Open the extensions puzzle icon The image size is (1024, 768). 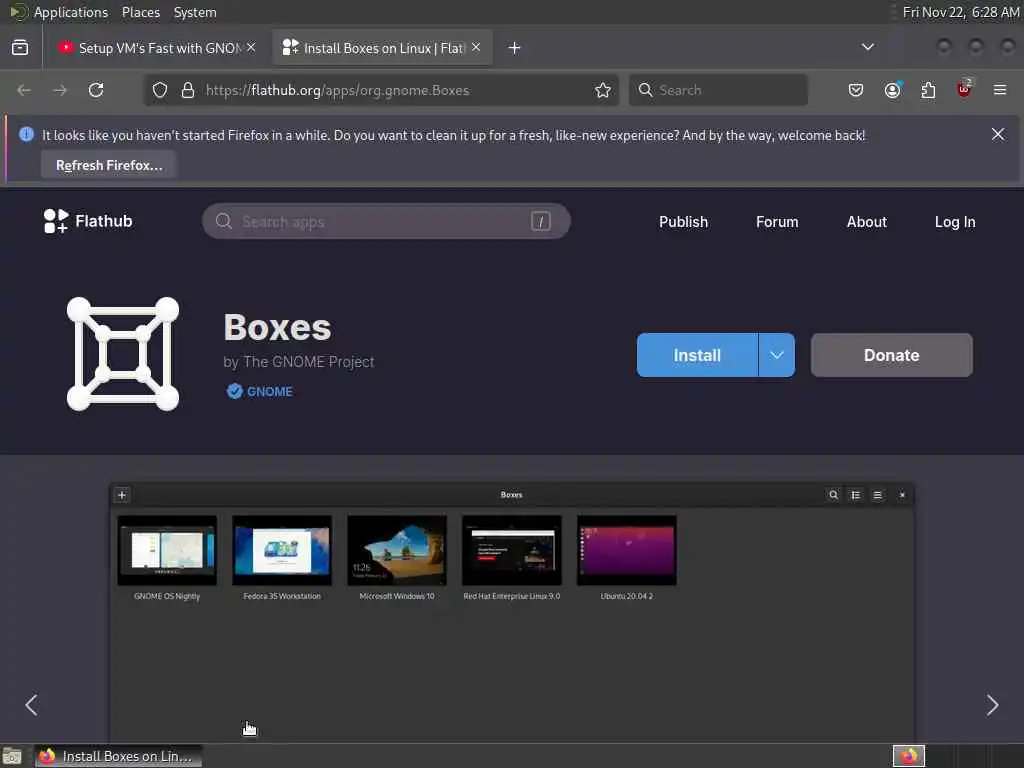point(928,90)
